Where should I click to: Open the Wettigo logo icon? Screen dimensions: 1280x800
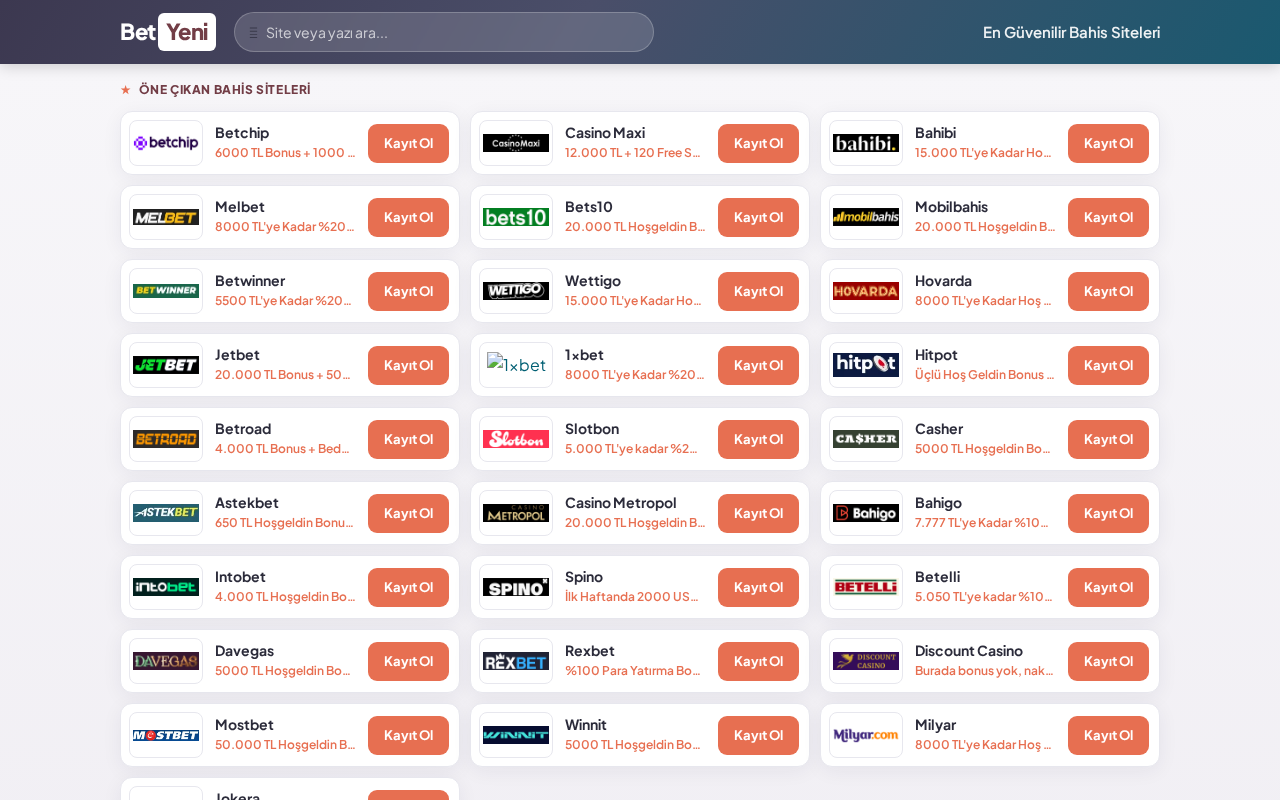(x=516, y=291)
